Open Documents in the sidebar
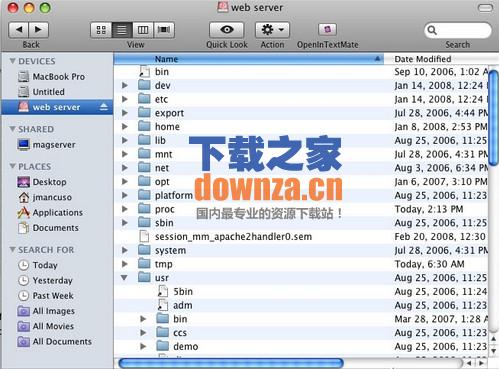Viewport: 499px width, 369px height. 57,228
